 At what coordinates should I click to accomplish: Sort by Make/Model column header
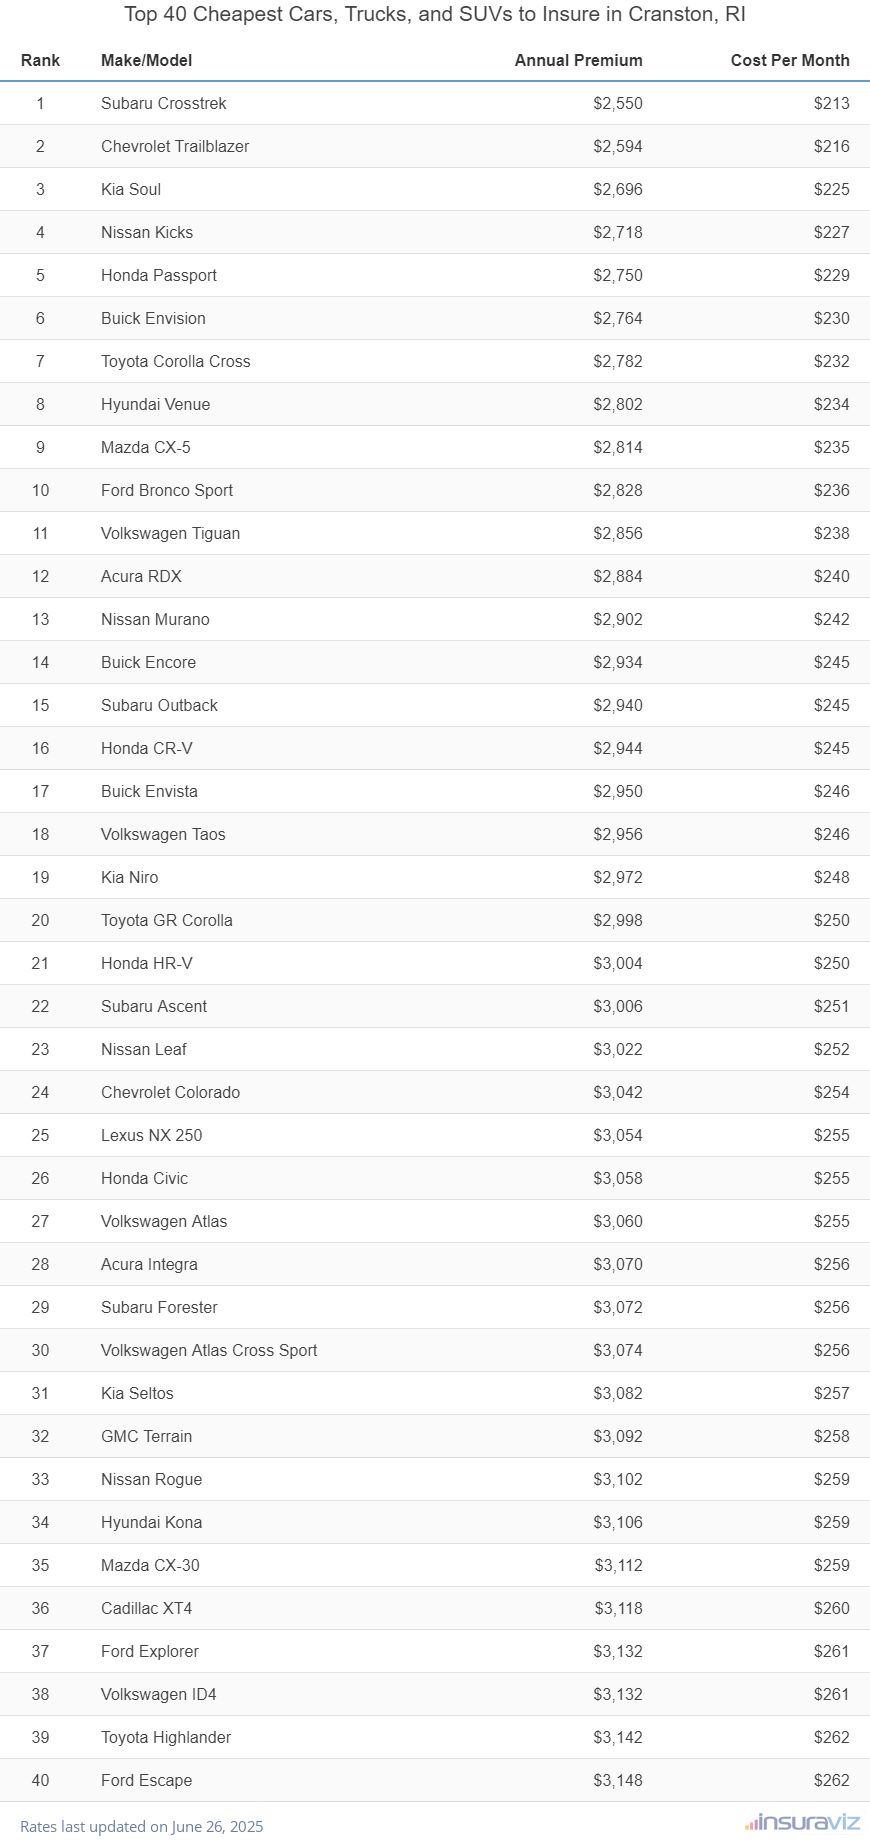pyautogui.click(x=146, y=60)
